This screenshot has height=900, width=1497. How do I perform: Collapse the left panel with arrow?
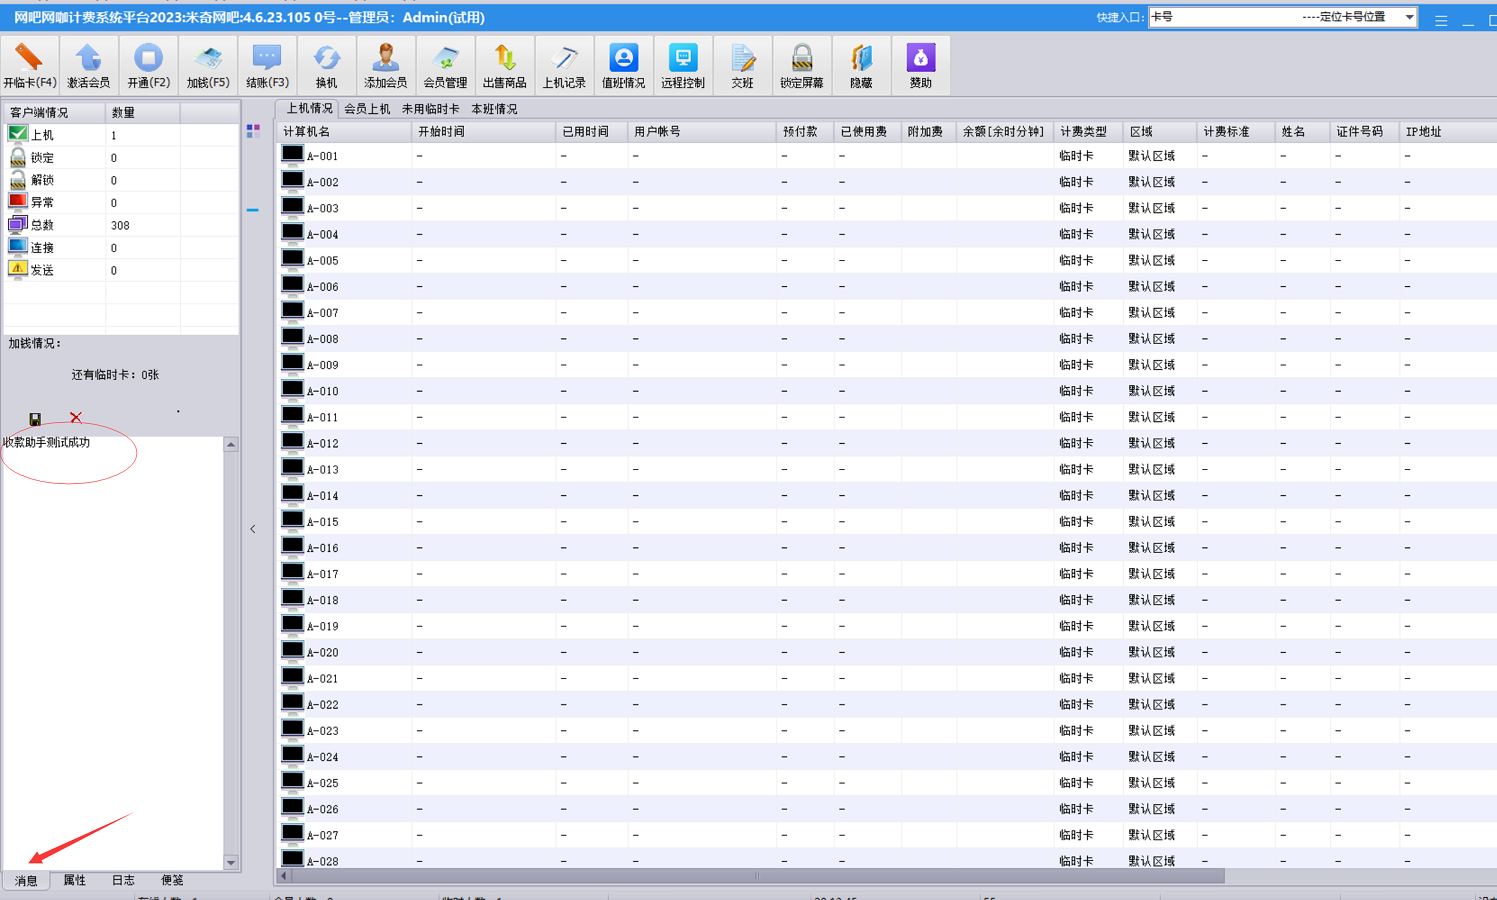coord(253,529)
